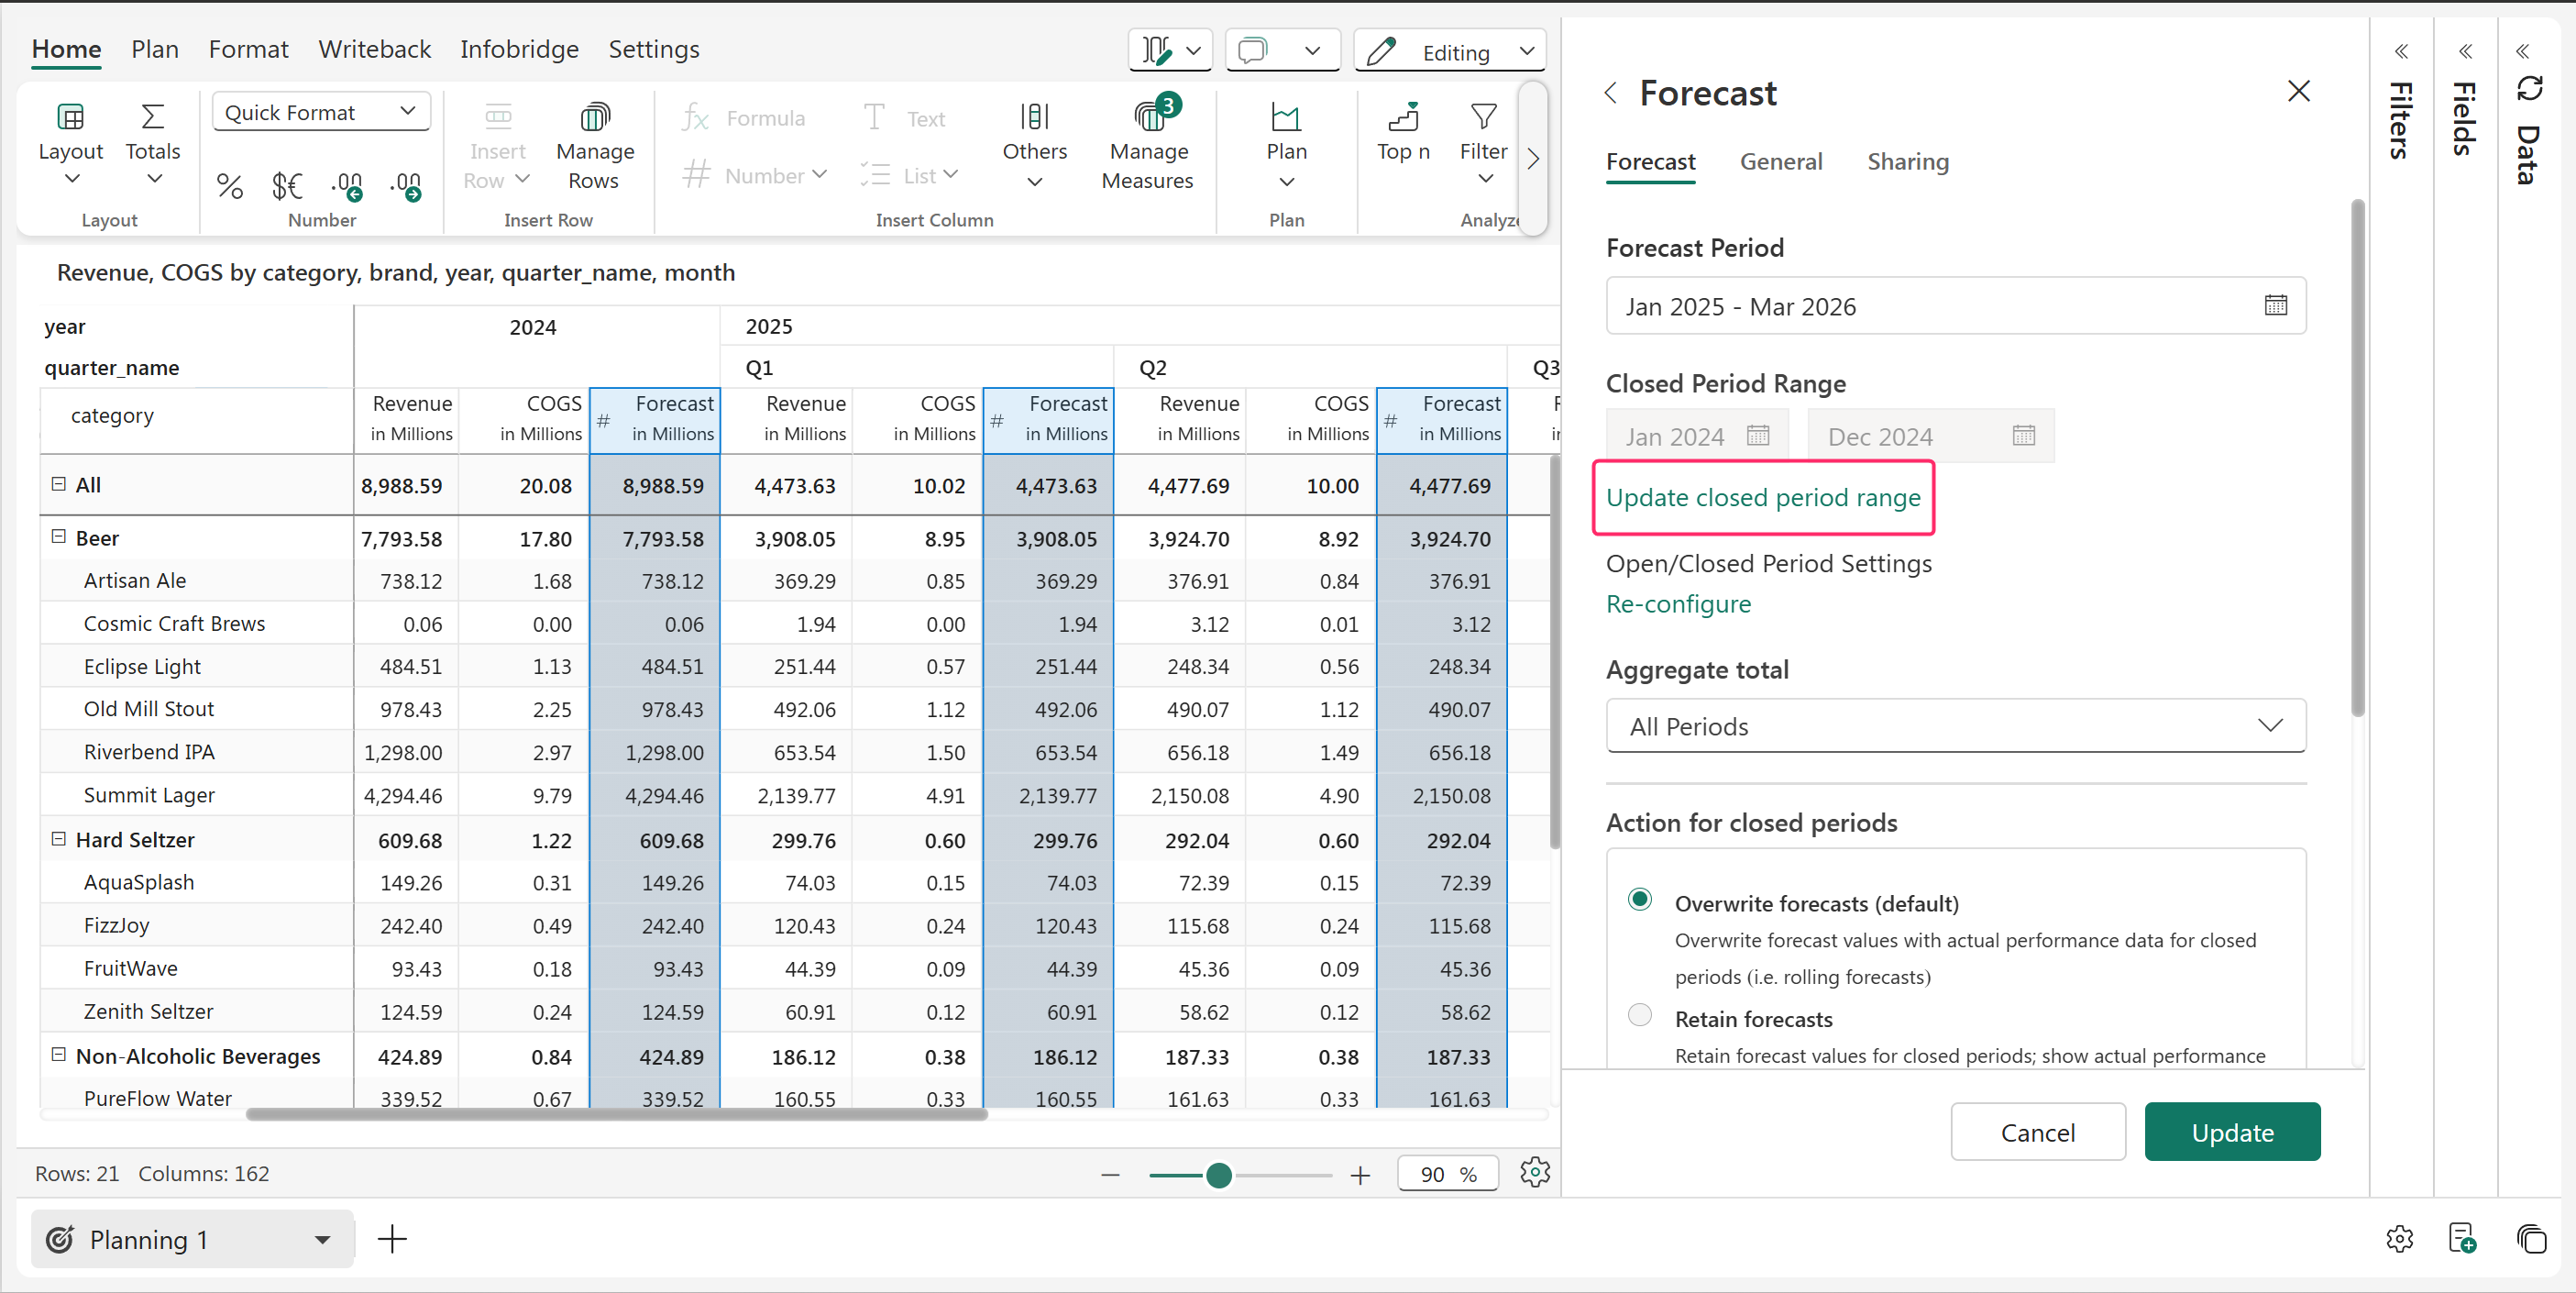Select the Retain forecasts radio option
This screenshot has height=1293, width=2576.
[1639, 1015]
